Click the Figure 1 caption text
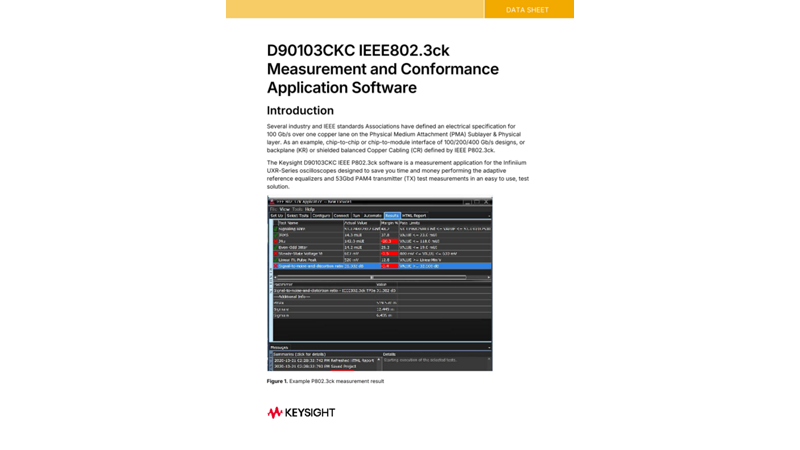Viewport: 800px width, 450px height. (325, 381)
